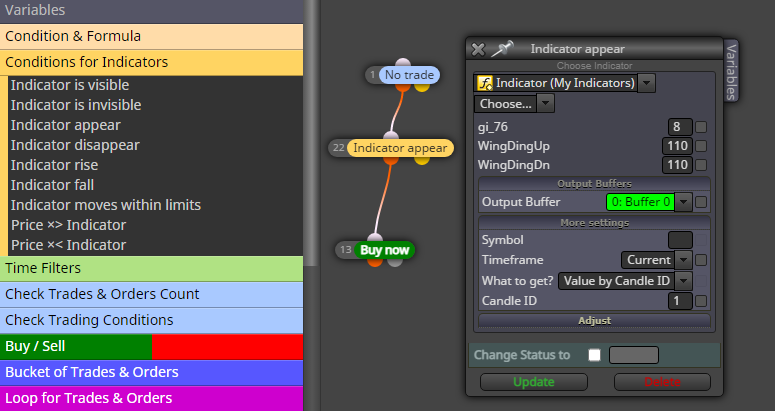Edit the gi_76 value field
The image size is (775, 411).
click(680, 127)
